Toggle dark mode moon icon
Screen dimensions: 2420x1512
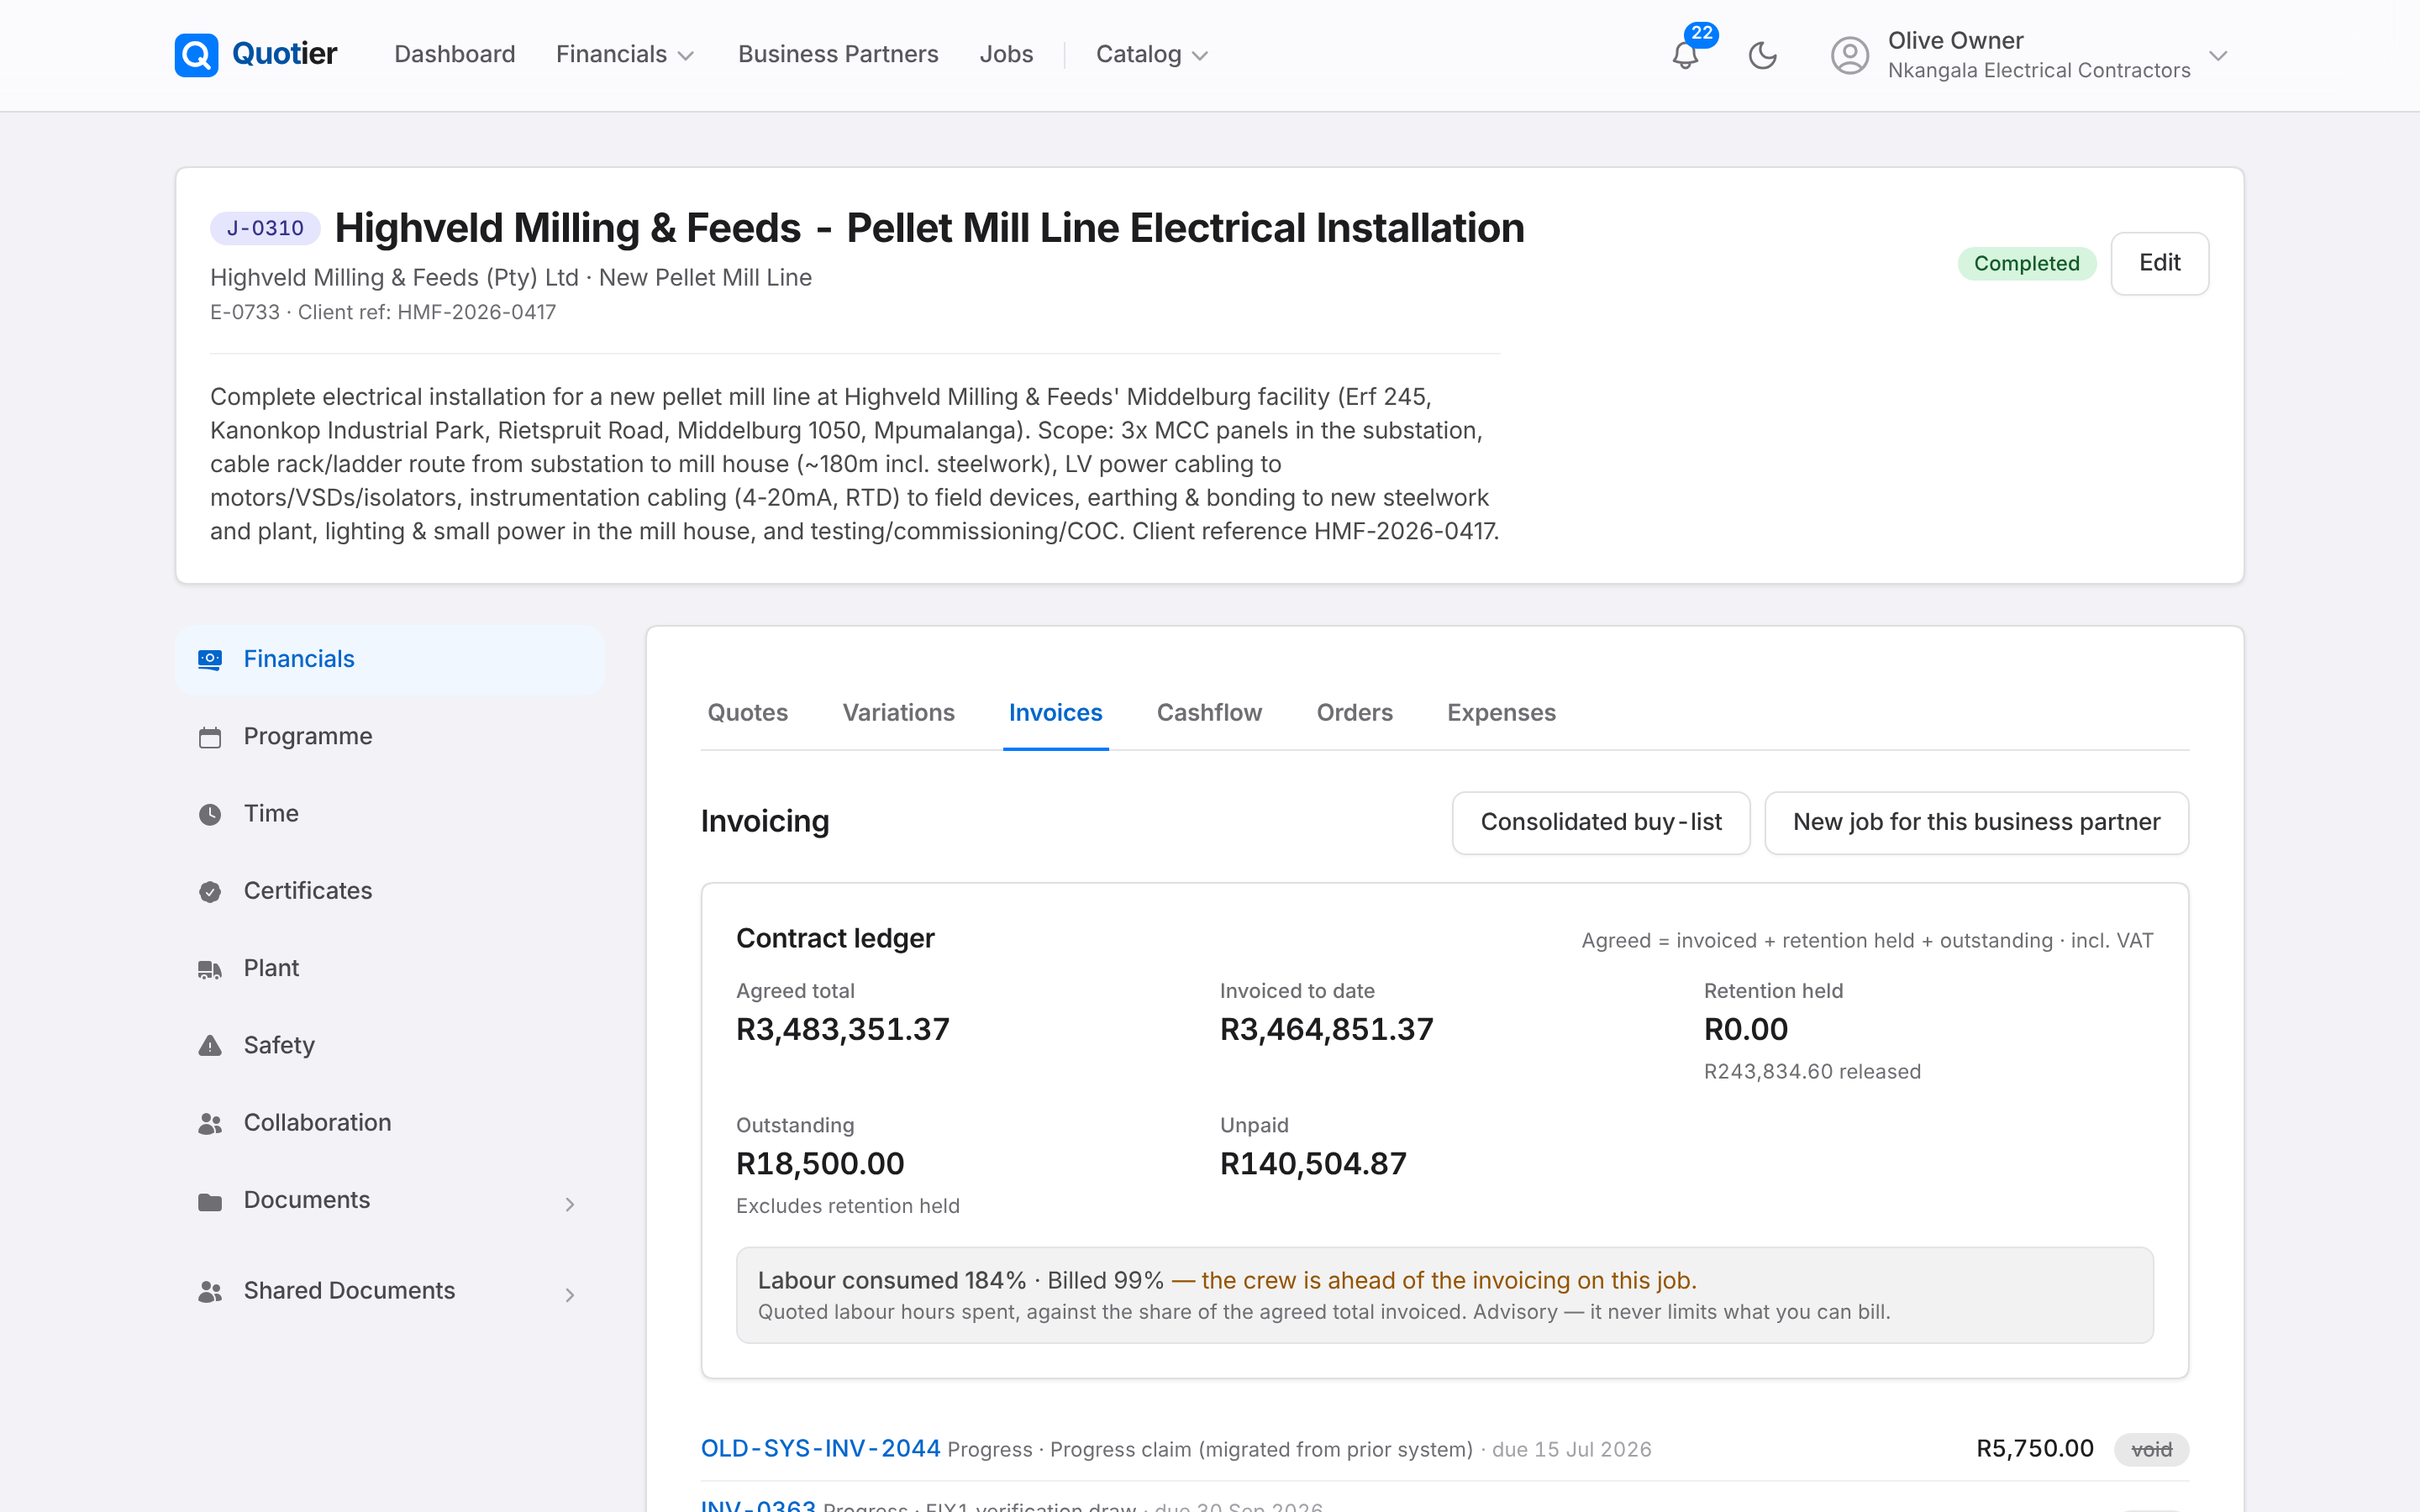(1762, 55)
